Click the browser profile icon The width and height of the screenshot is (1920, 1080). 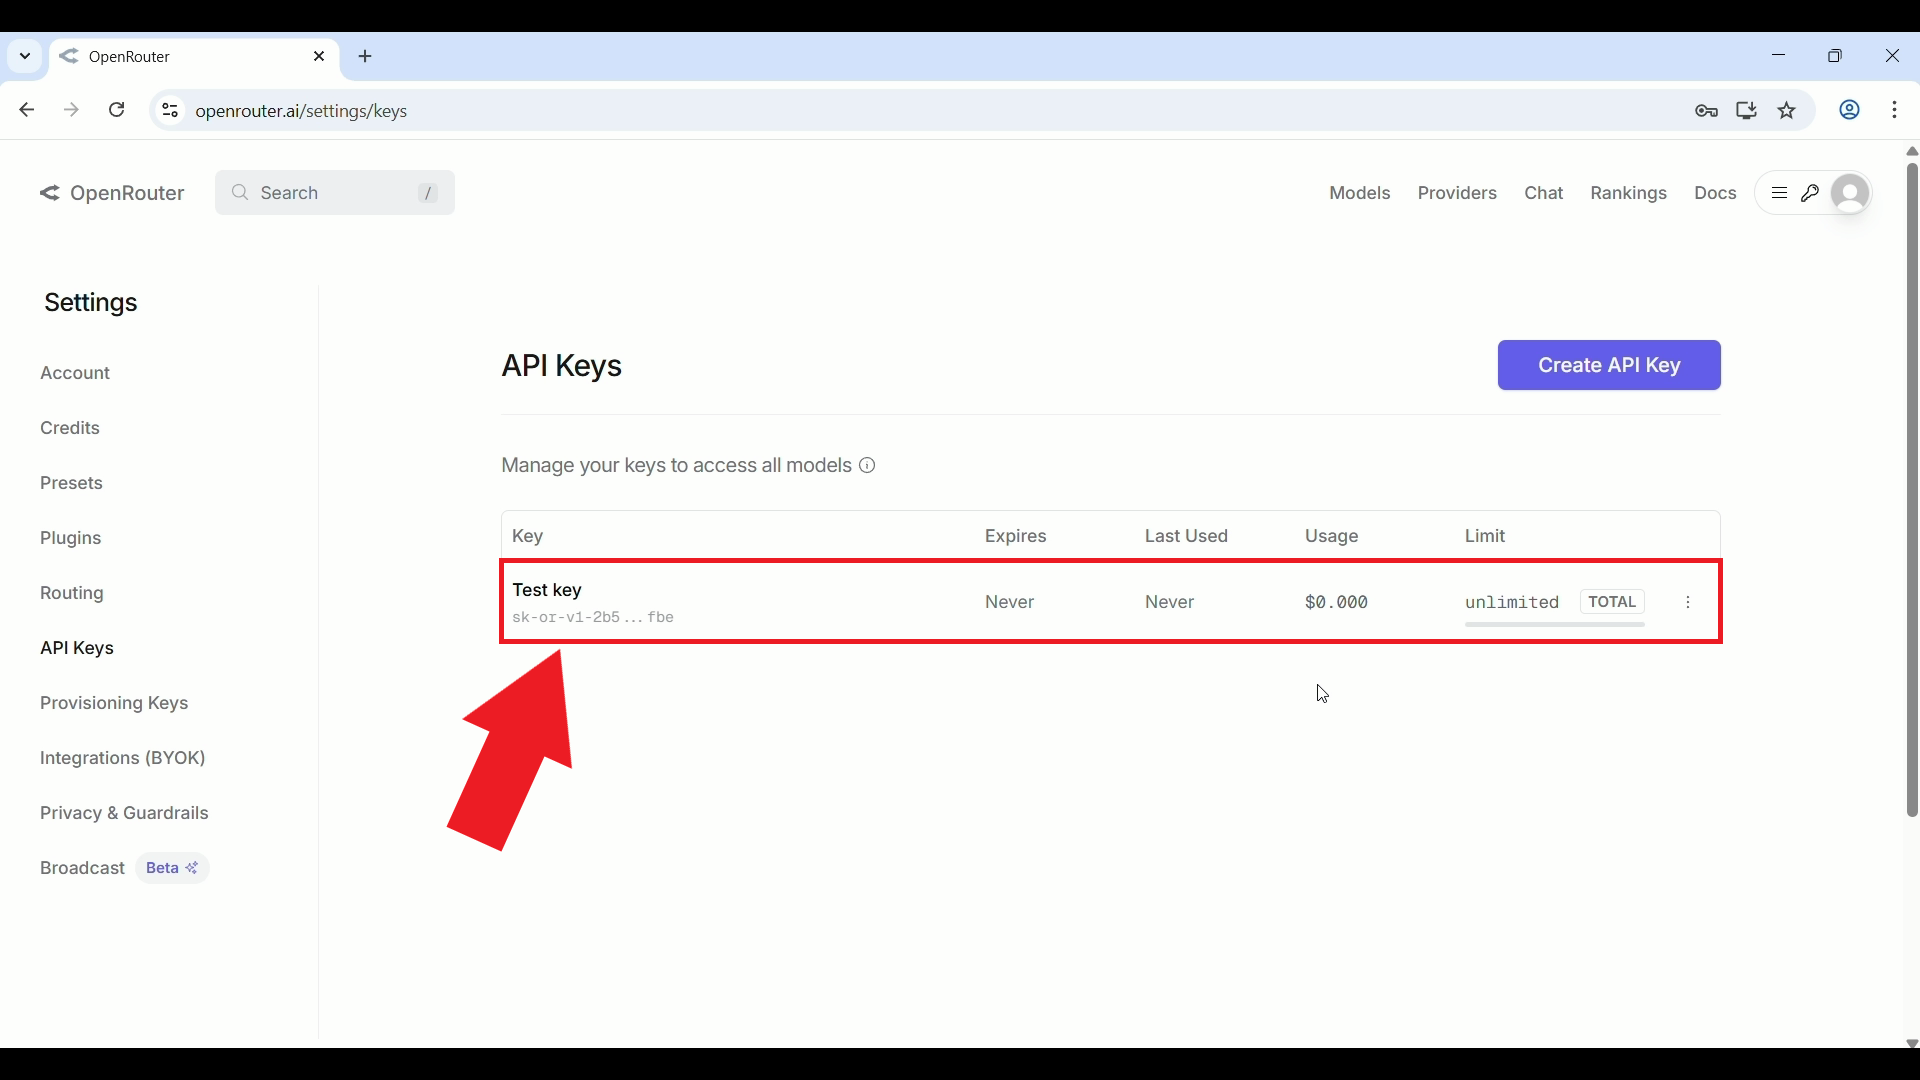pos(1849,110)
